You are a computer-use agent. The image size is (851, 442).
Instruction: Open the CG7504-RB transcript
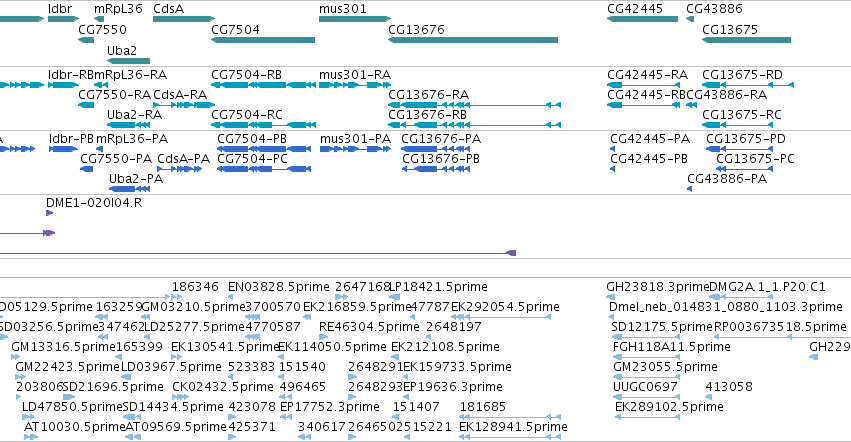point(263,85)
